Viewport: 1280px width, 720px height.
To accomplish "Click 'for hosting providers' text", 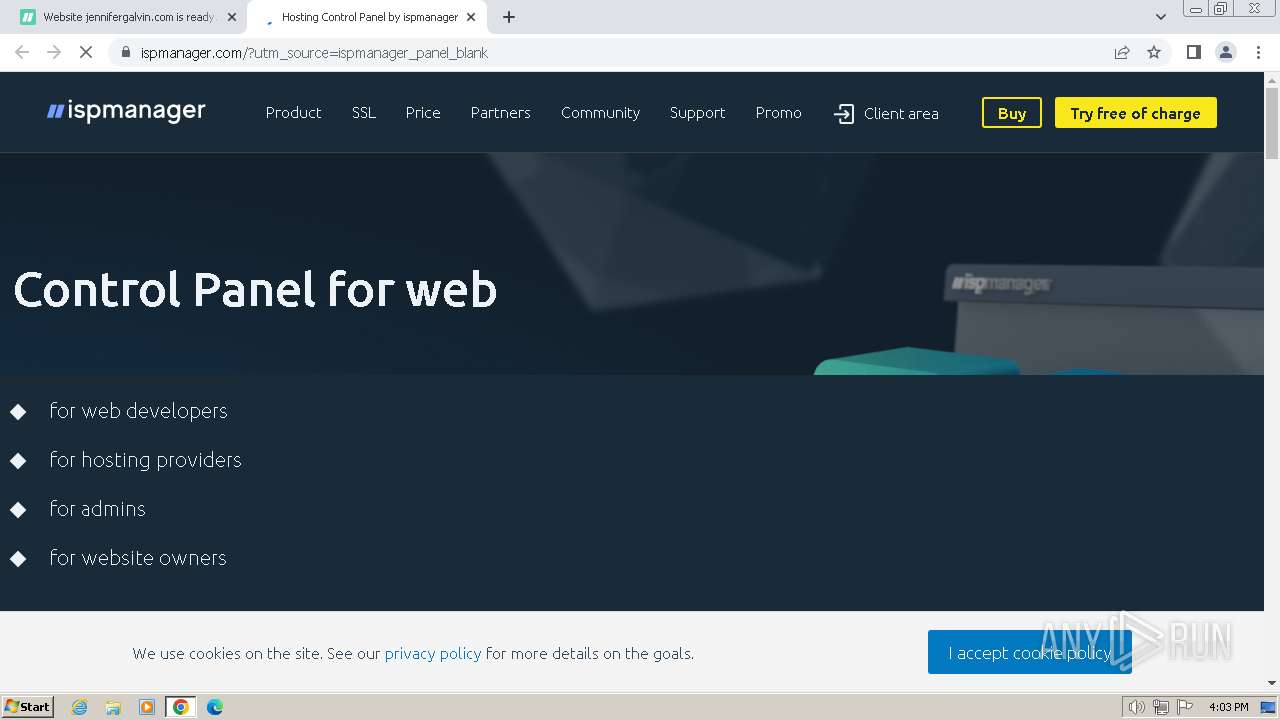I will pos(145,459).
